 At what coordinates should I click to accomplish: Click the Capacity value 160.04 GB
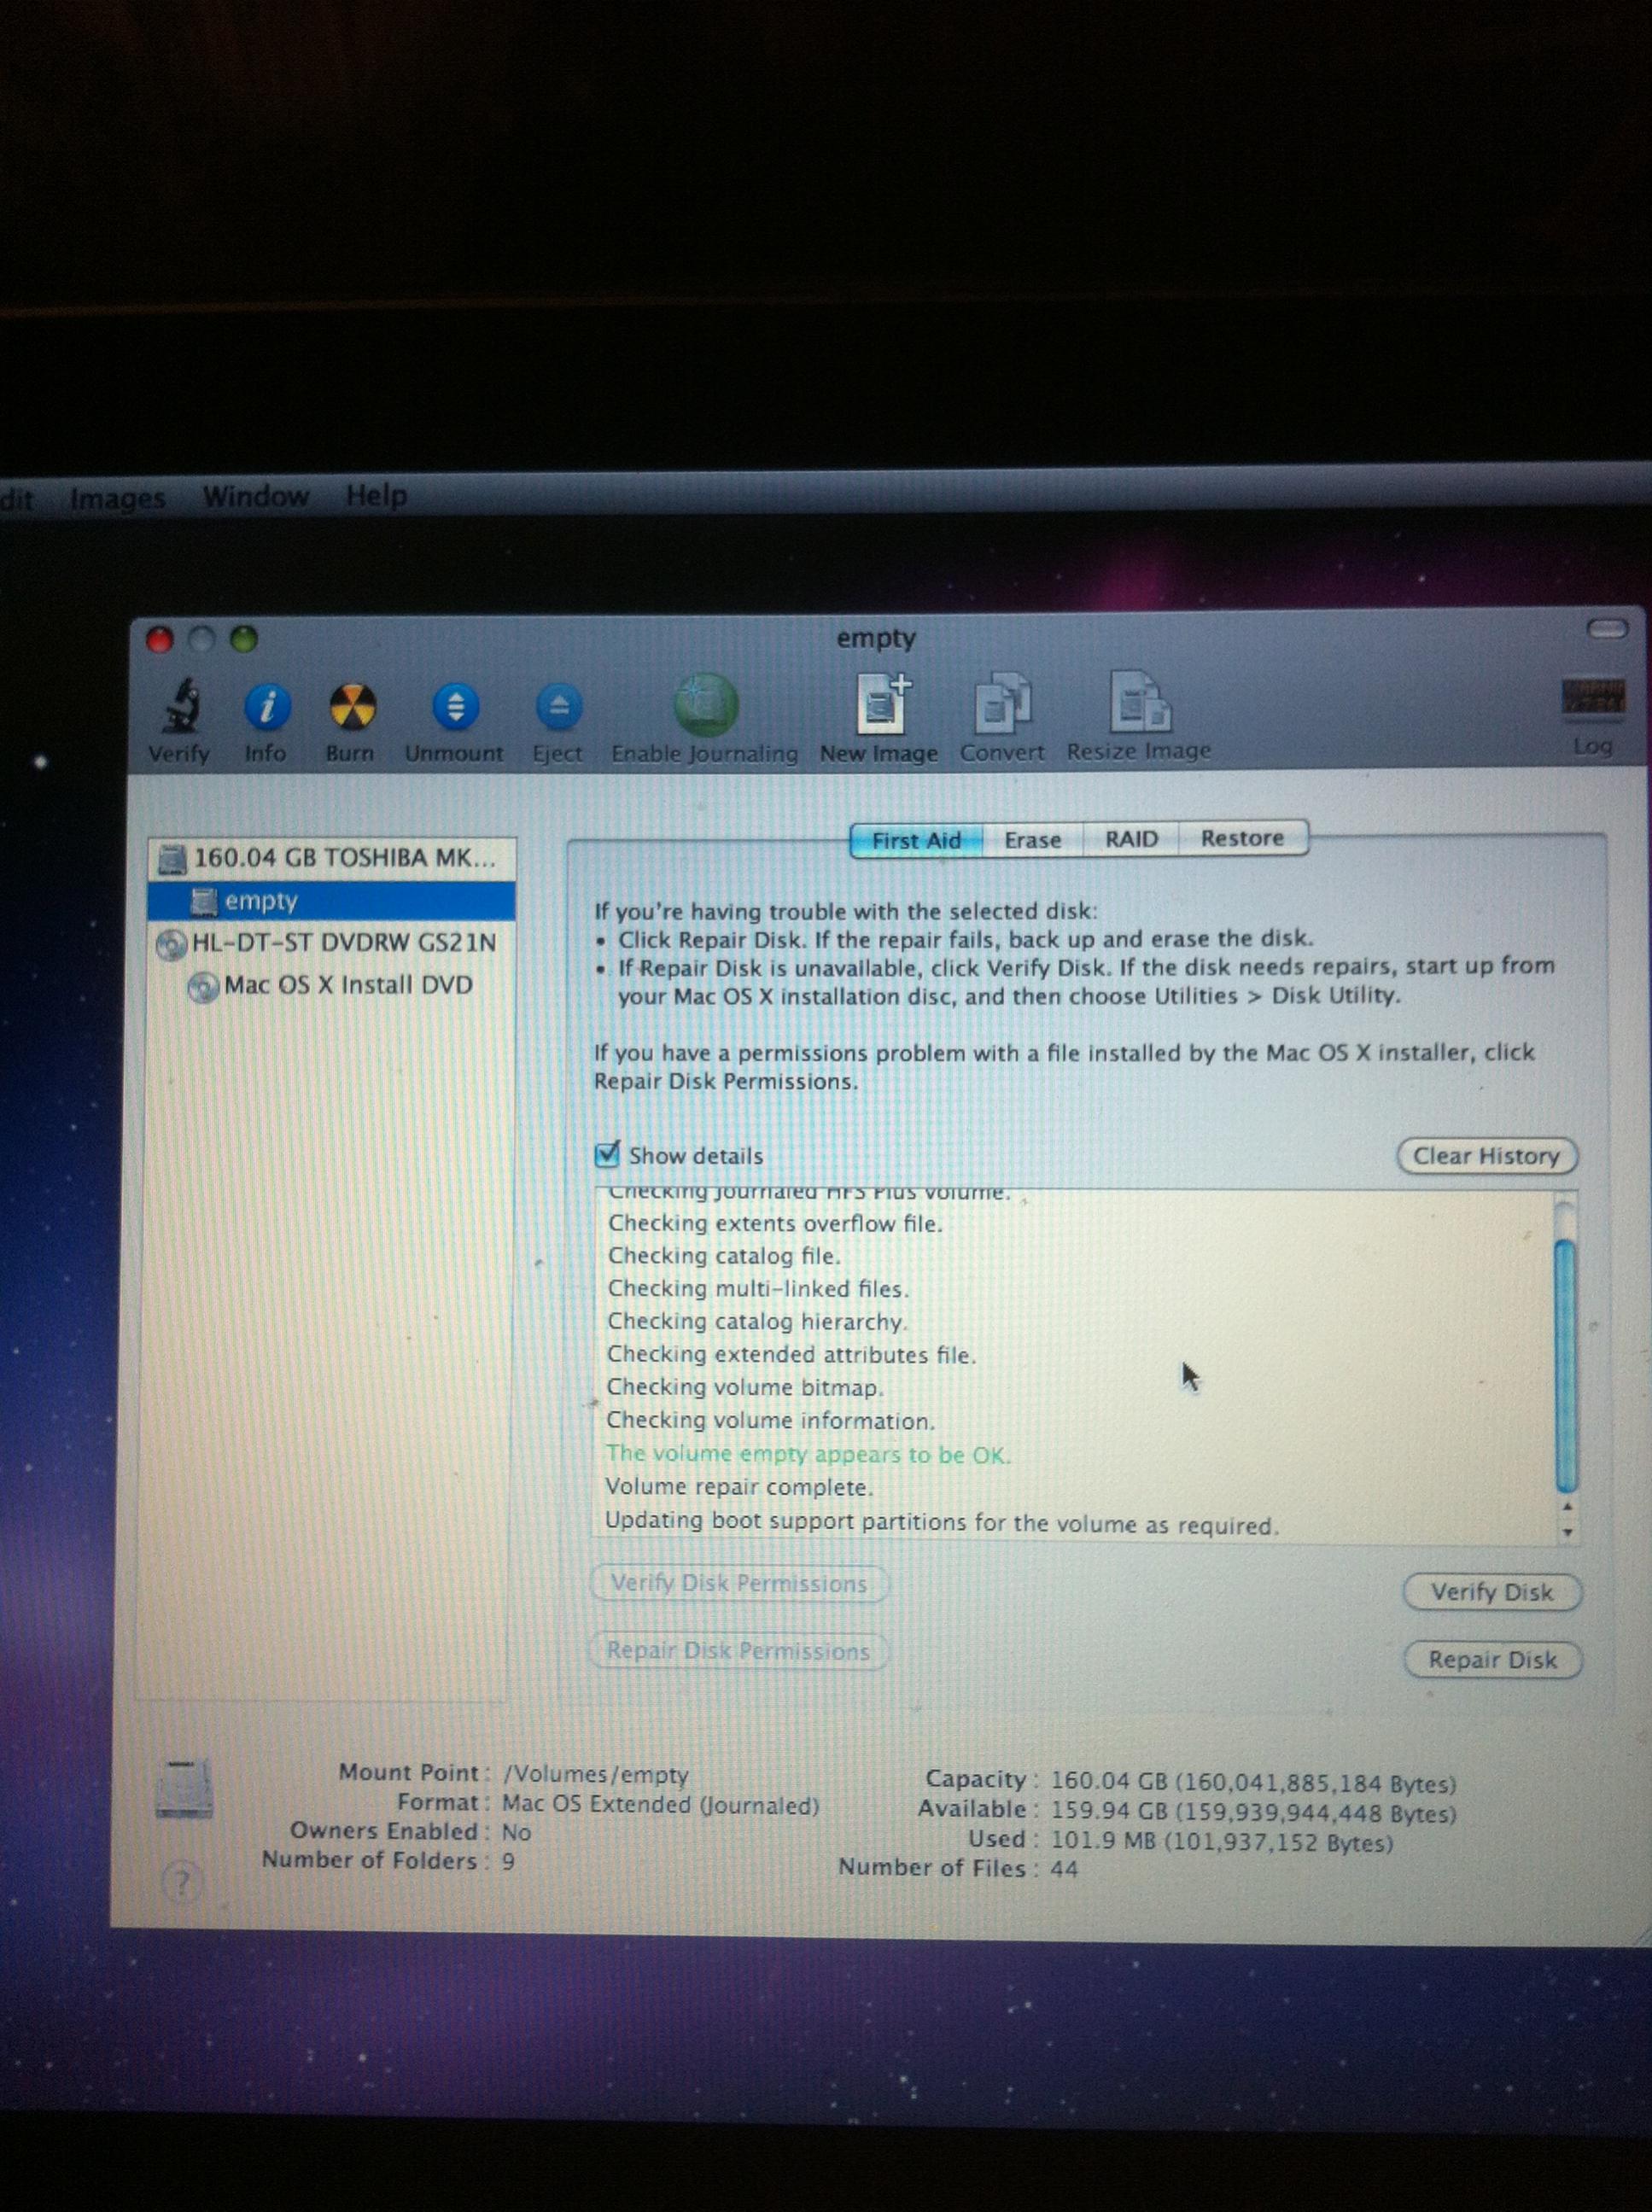(1253, 1783)
